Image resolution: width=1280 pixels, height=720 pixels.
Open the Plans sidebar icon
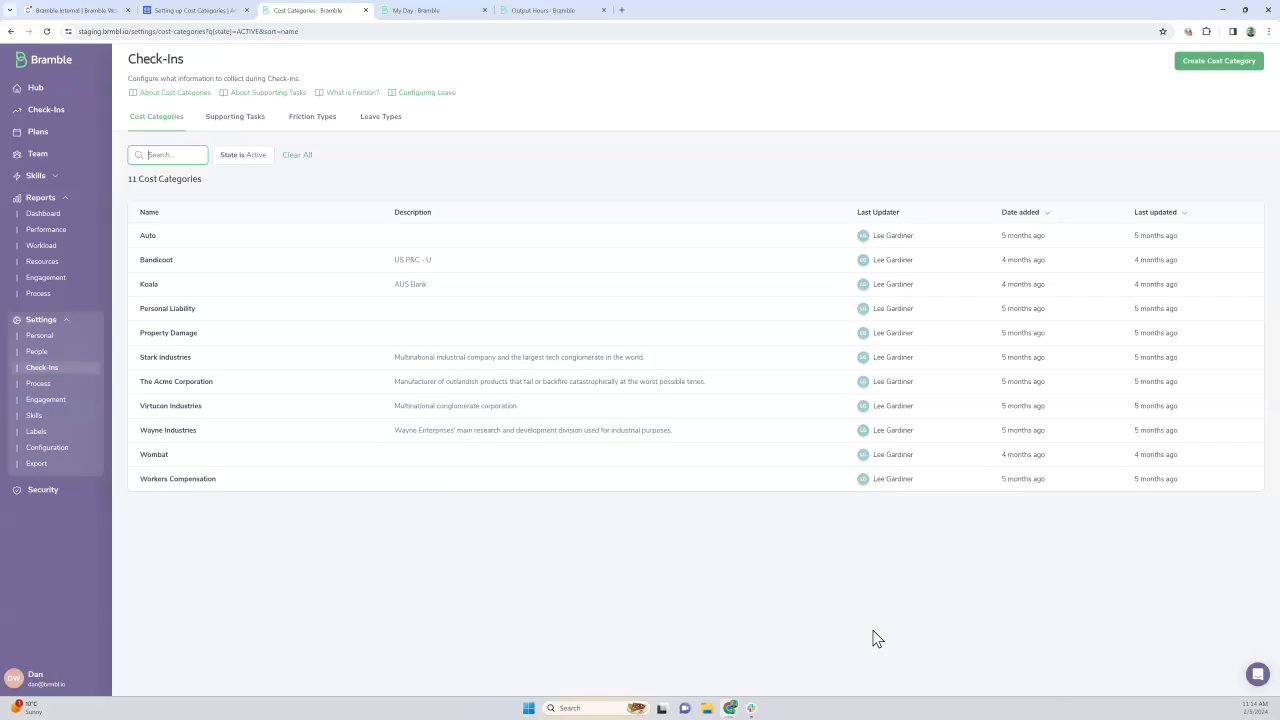click(x=17, y=132)
